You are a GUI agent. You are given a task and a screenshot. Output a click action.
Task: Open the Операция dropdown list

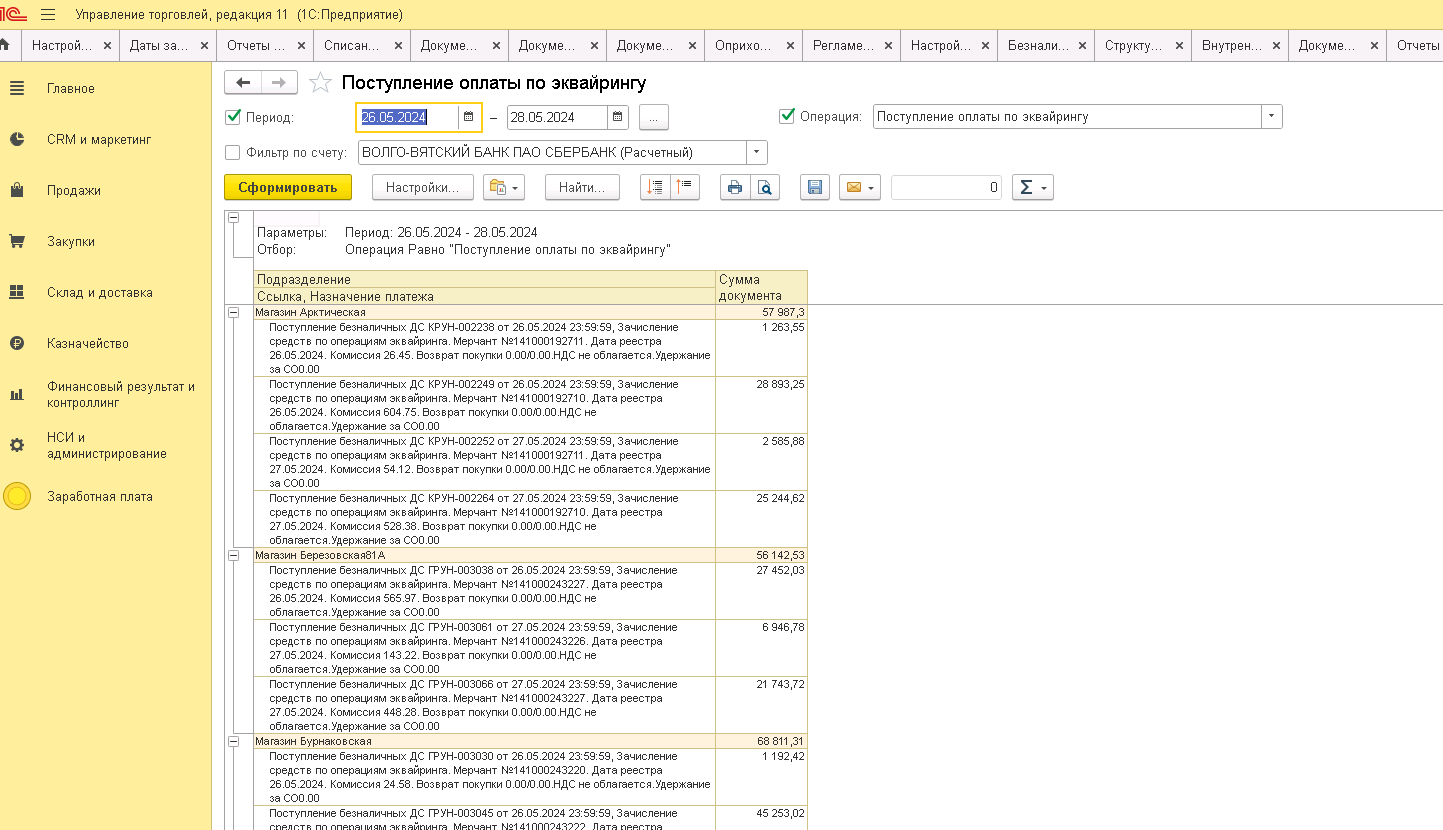[1271, 117]
